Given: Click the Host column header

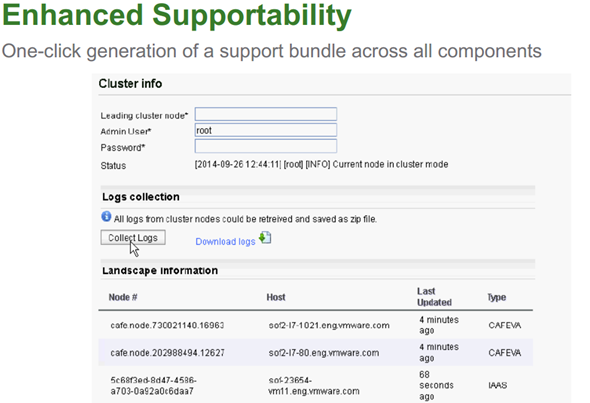Looking at the screenshot, I should (x=276, y=297).
